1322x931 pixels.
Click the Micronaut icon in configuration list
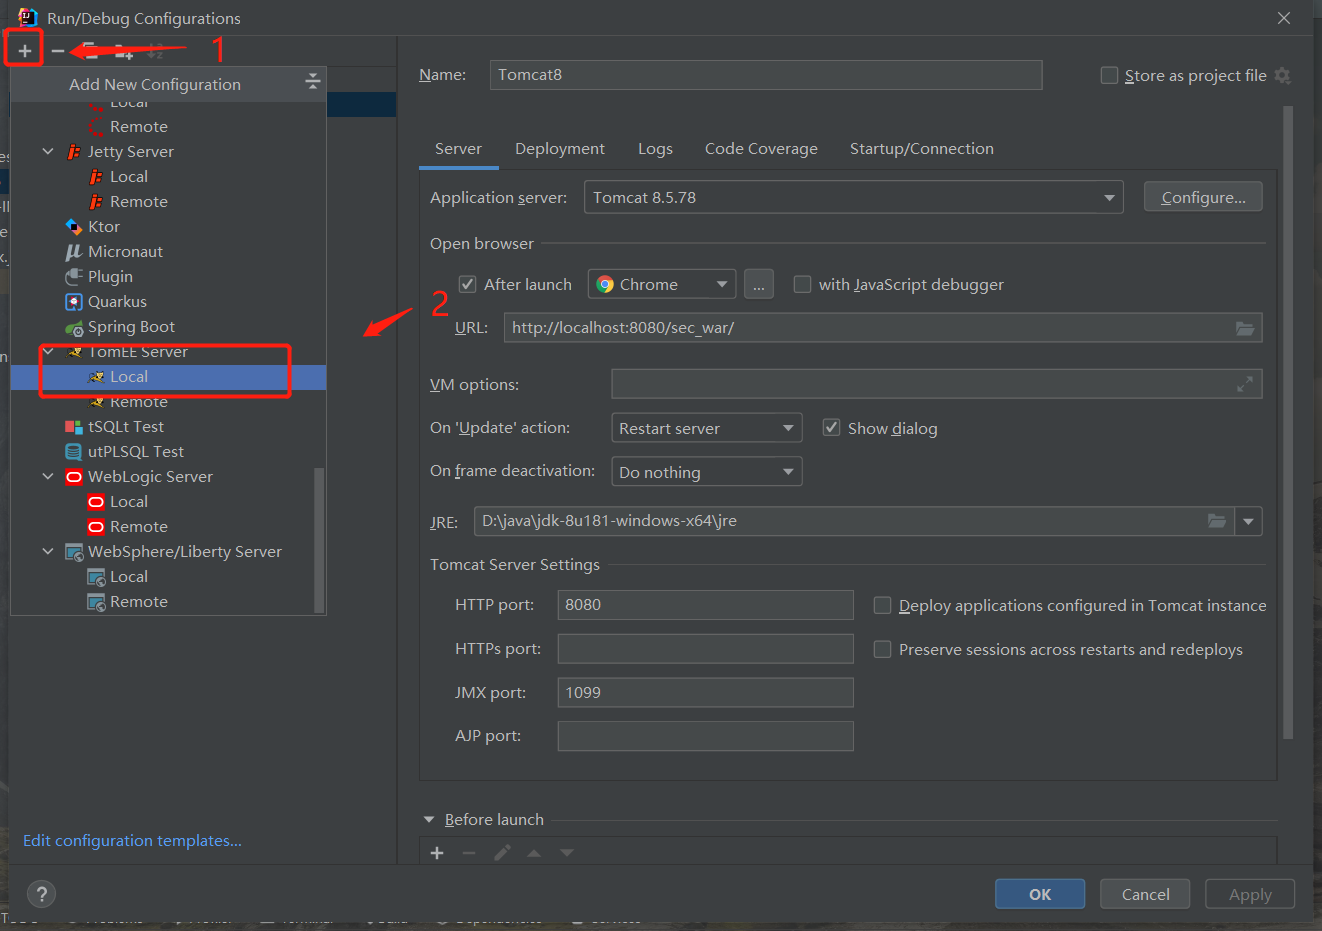pyautogui.click(x=73, y=252)
